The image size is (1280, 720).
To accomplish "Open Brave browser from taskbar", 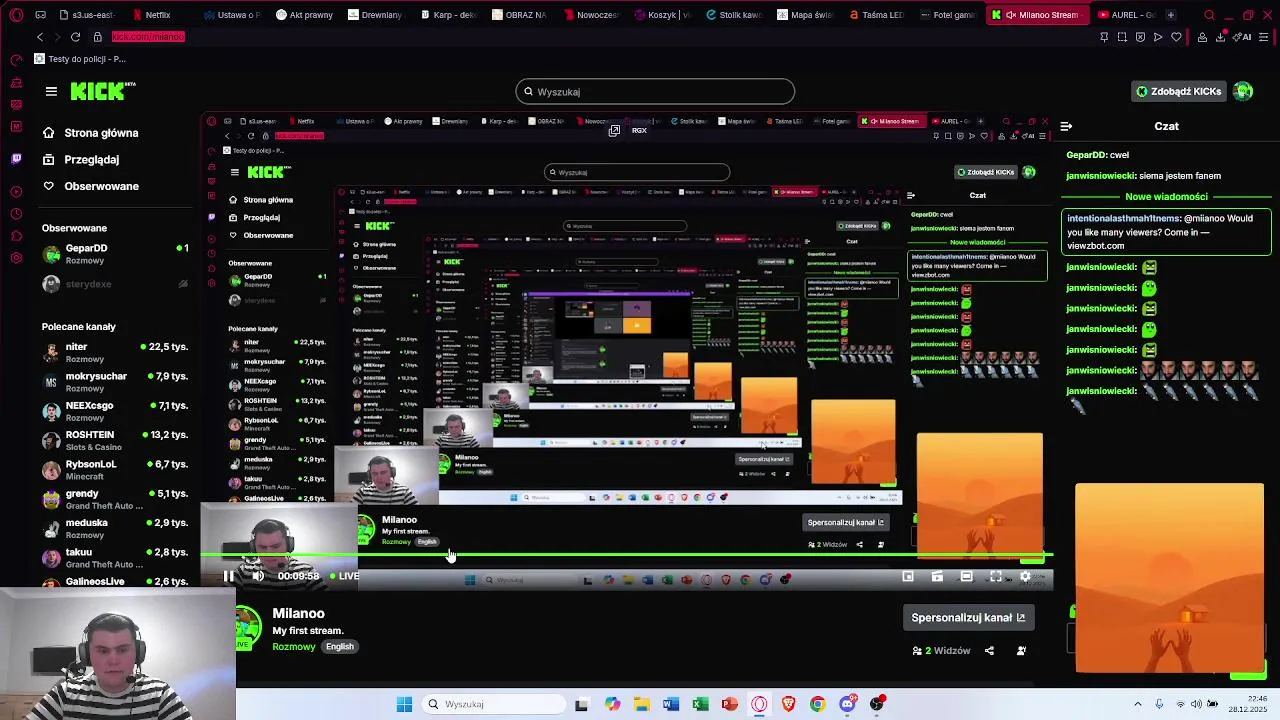I will pos(789,704).
